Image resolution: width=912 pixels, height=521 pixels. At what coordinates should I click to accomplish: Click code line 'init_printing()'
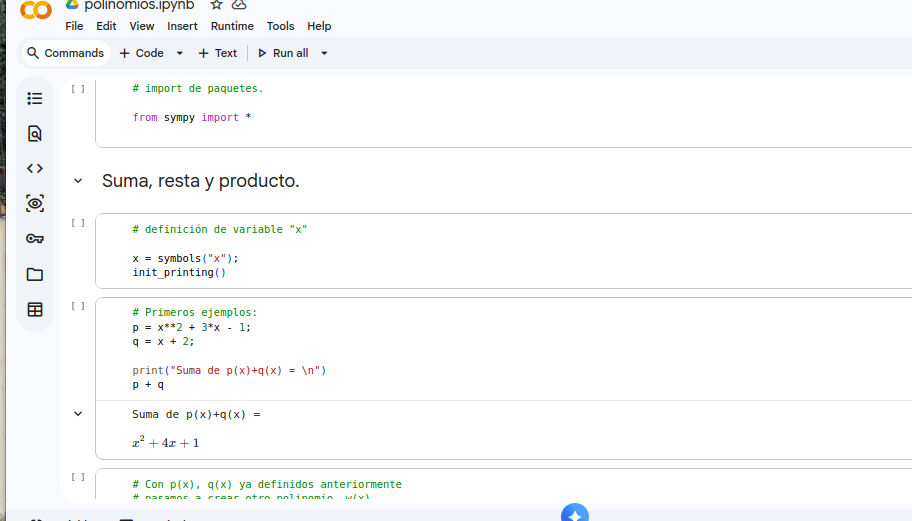click(x=179, y=272)
